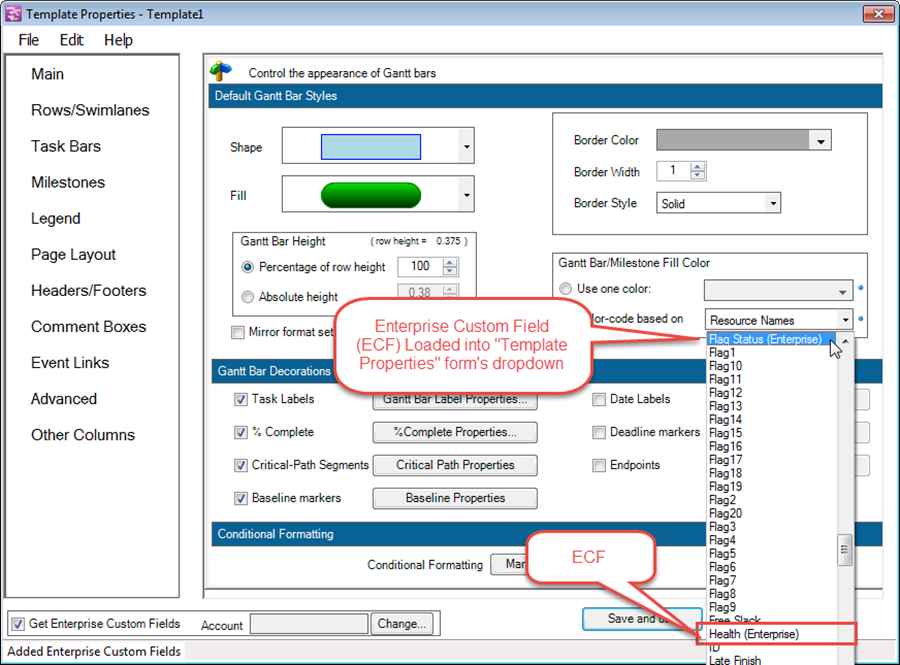Open the File menu
900x665 pixels.
point(29,40)
